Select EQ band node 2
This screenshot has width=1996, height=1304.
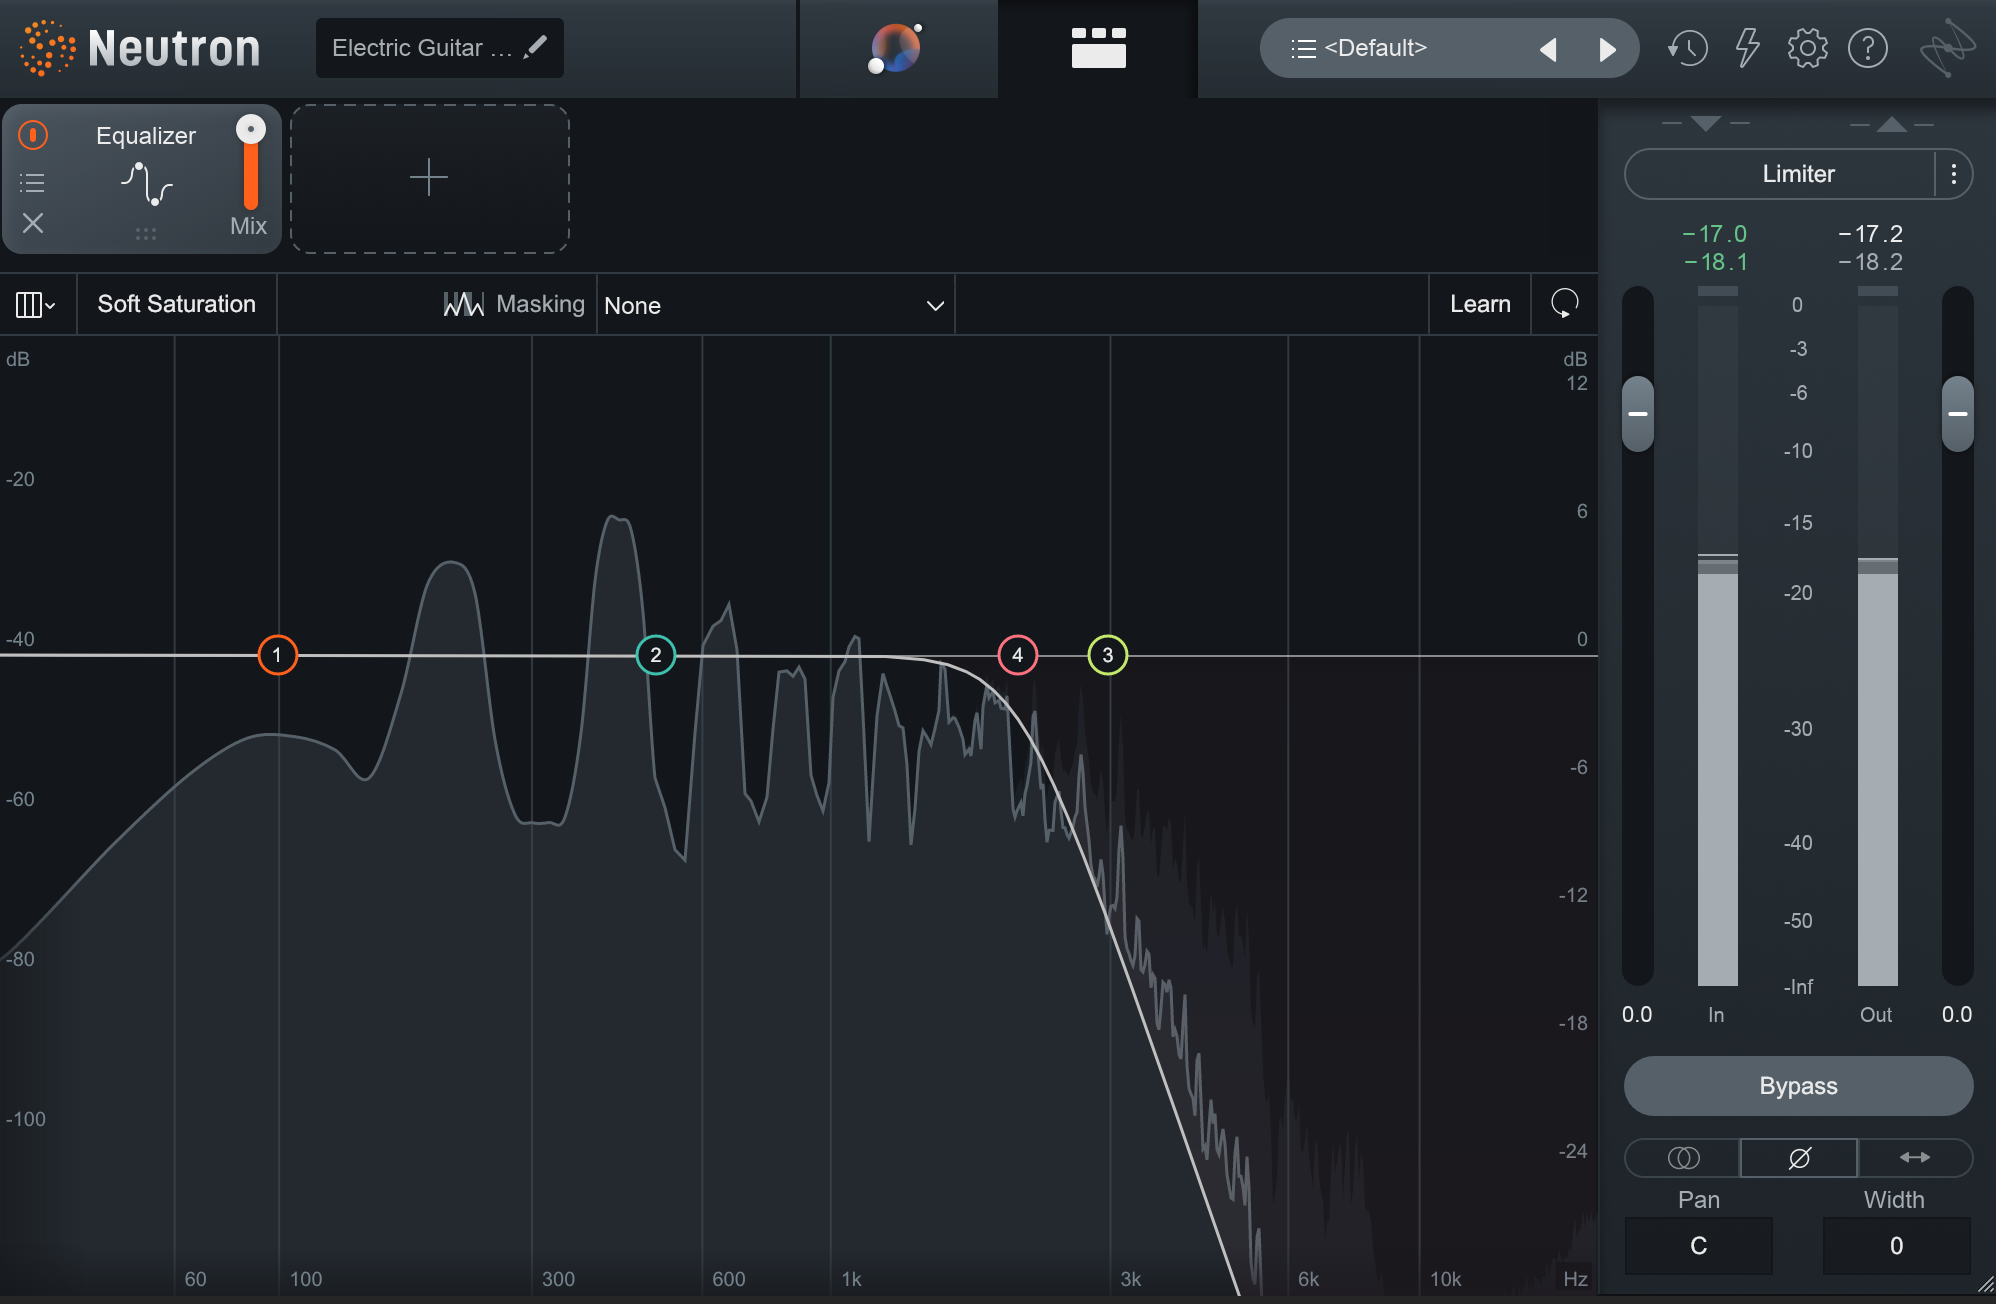656,655
